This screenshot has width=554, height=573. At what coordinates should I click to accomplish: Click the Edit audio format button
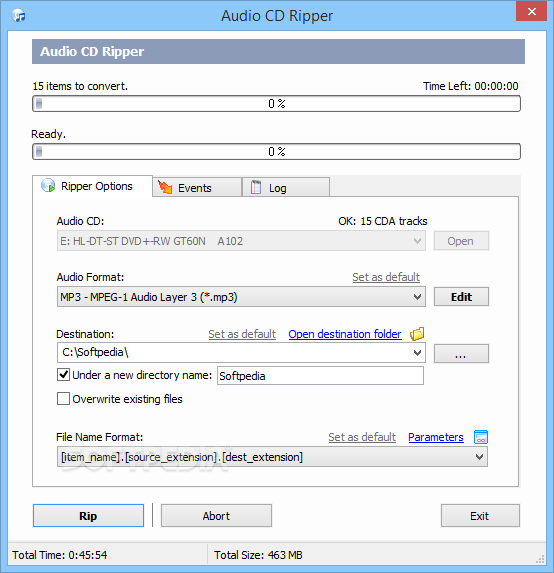point(461,297)
